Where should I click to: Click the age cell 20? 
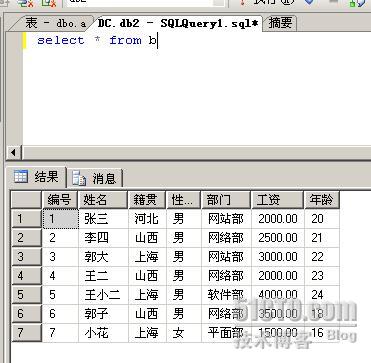[x=322, y=219]
